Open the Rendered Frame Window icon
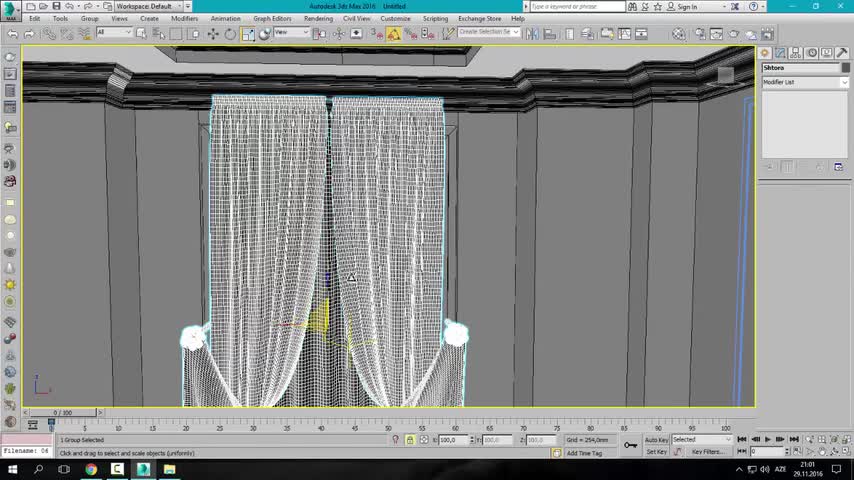 (716, 34)
